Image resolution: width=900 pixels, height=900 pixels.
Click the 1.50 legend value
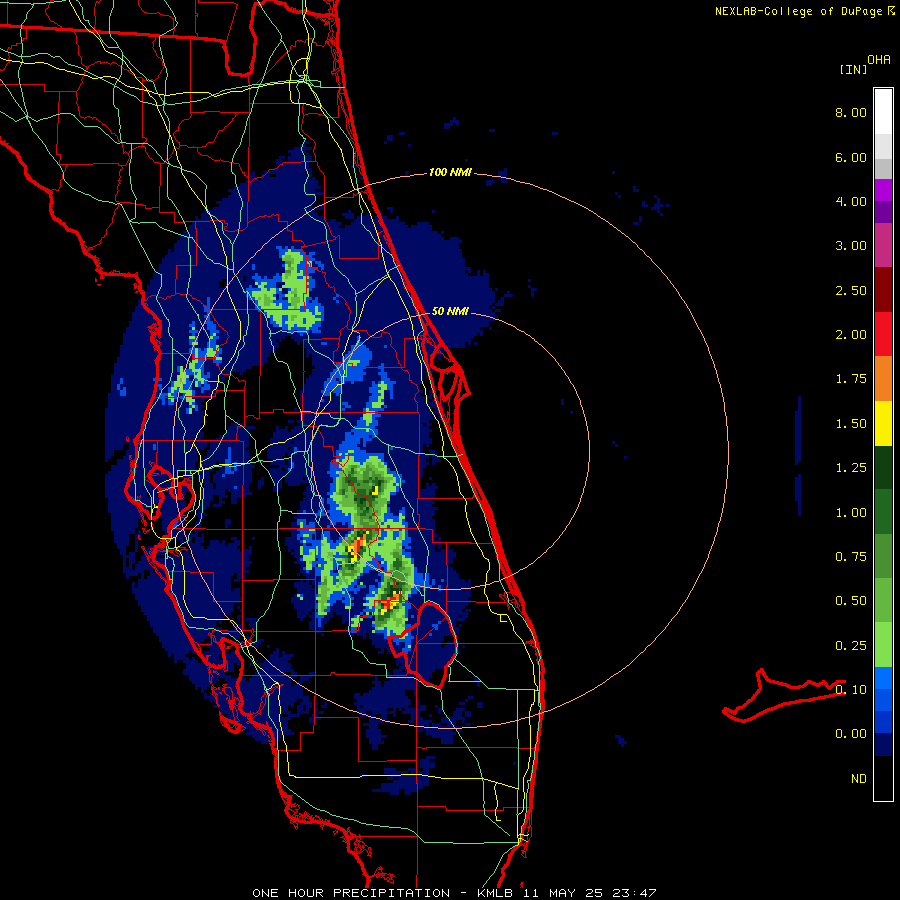tap(851, 424)
